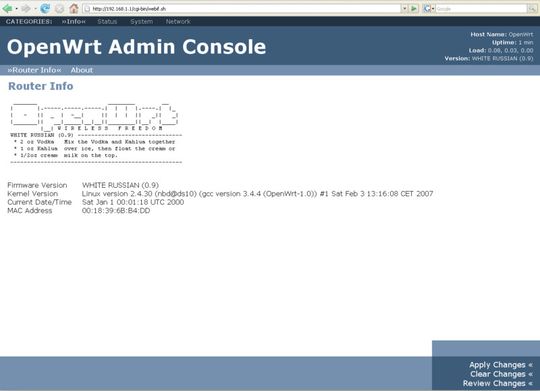Select the Router Info subpage tab
The width and height of the screenshot is (540, 391).
[x=34, y=70]
